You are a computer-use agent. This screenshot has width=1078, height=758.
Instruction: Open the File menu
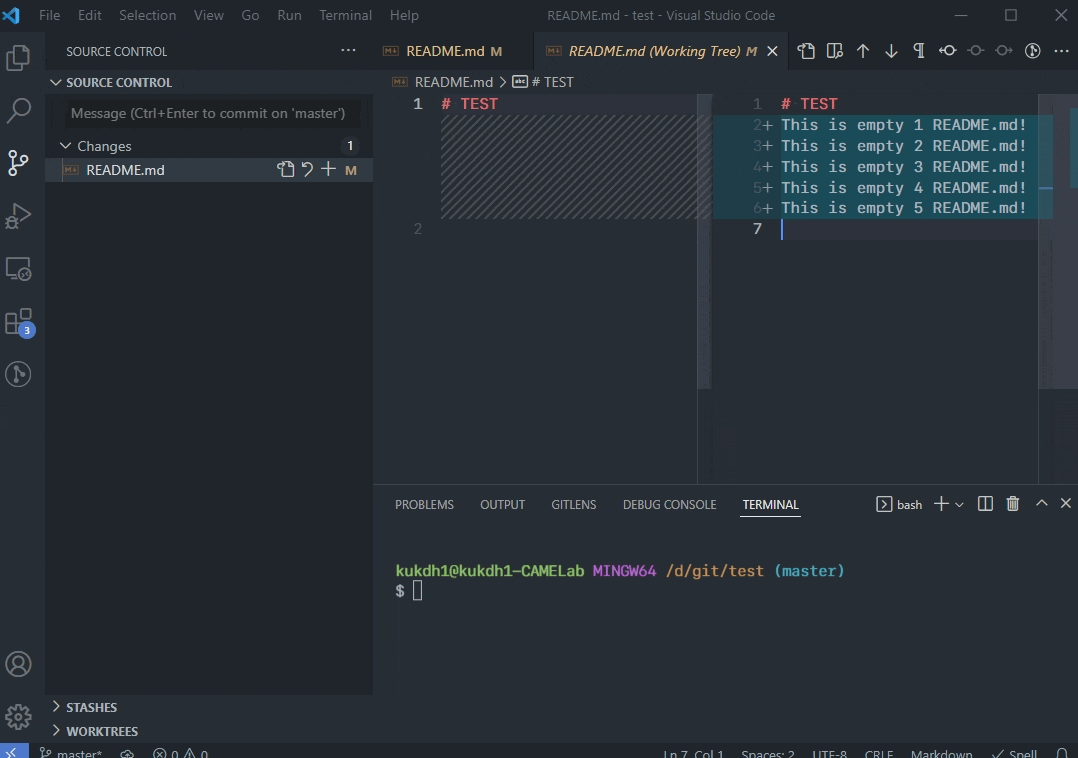pos(50,15)
